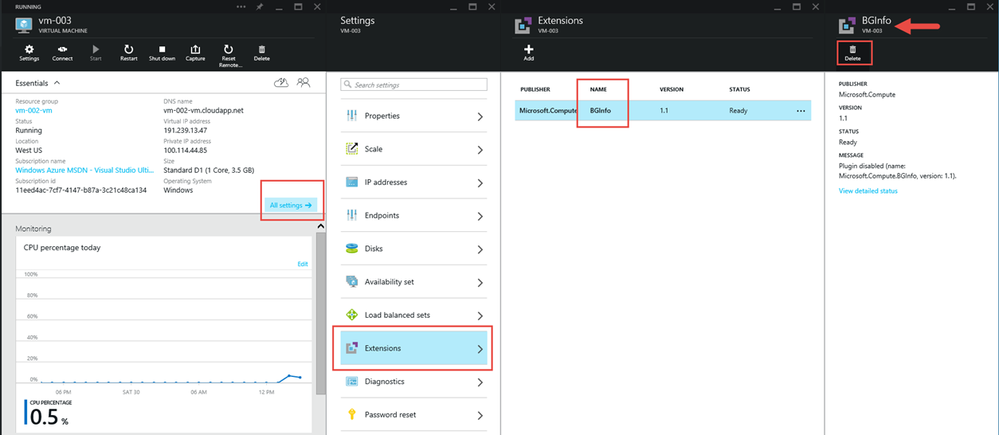
Task: Click the Ready status cell in Extensions
Action: [738, 111]
